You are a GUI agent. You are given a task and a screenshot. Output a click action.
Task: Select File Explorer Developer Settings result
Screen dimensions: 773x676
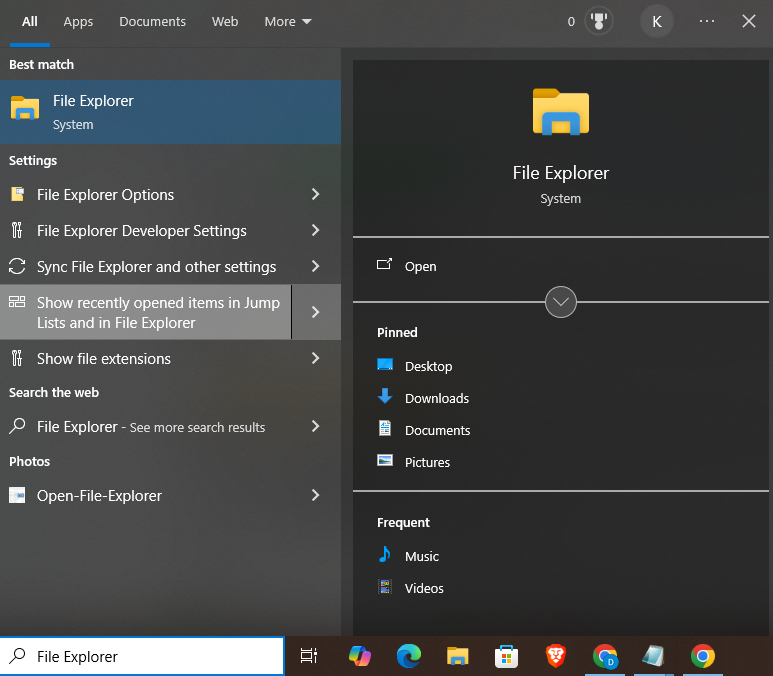pos(141,231)
